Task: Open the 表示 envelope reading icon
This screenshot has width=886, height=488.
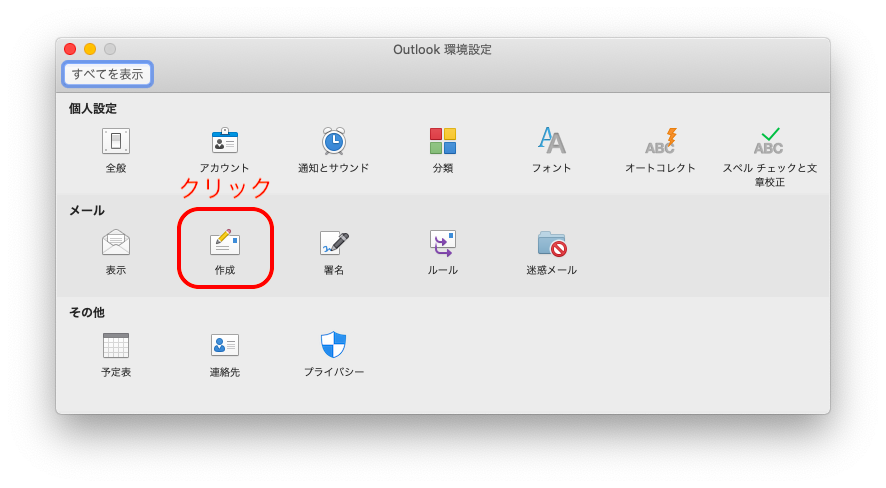Action: (116, 243)
